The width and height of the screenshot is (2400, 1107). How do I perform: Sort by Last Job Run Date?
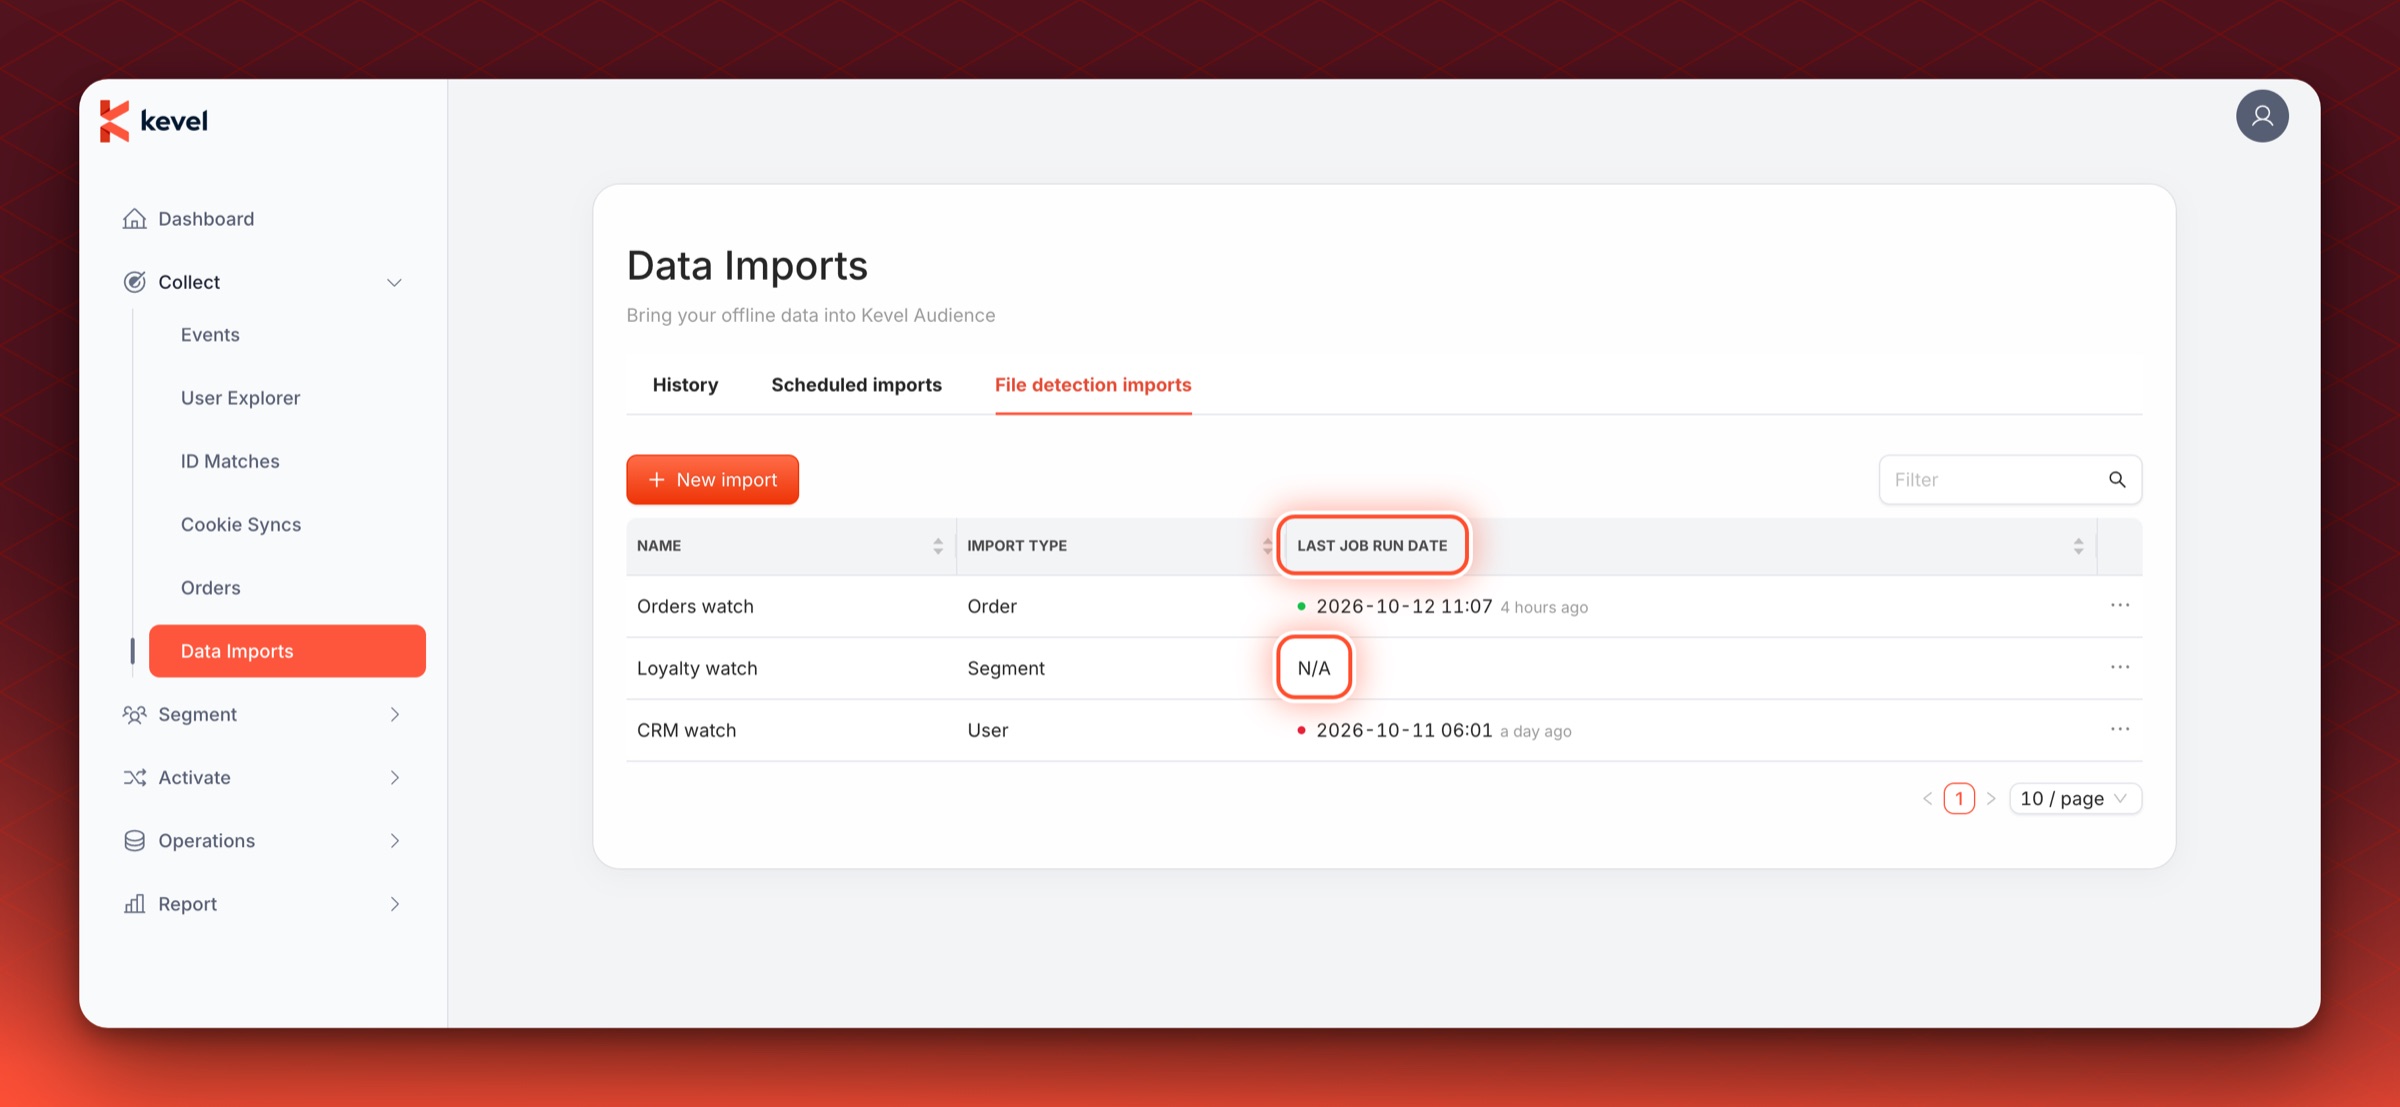point(2078,546)
